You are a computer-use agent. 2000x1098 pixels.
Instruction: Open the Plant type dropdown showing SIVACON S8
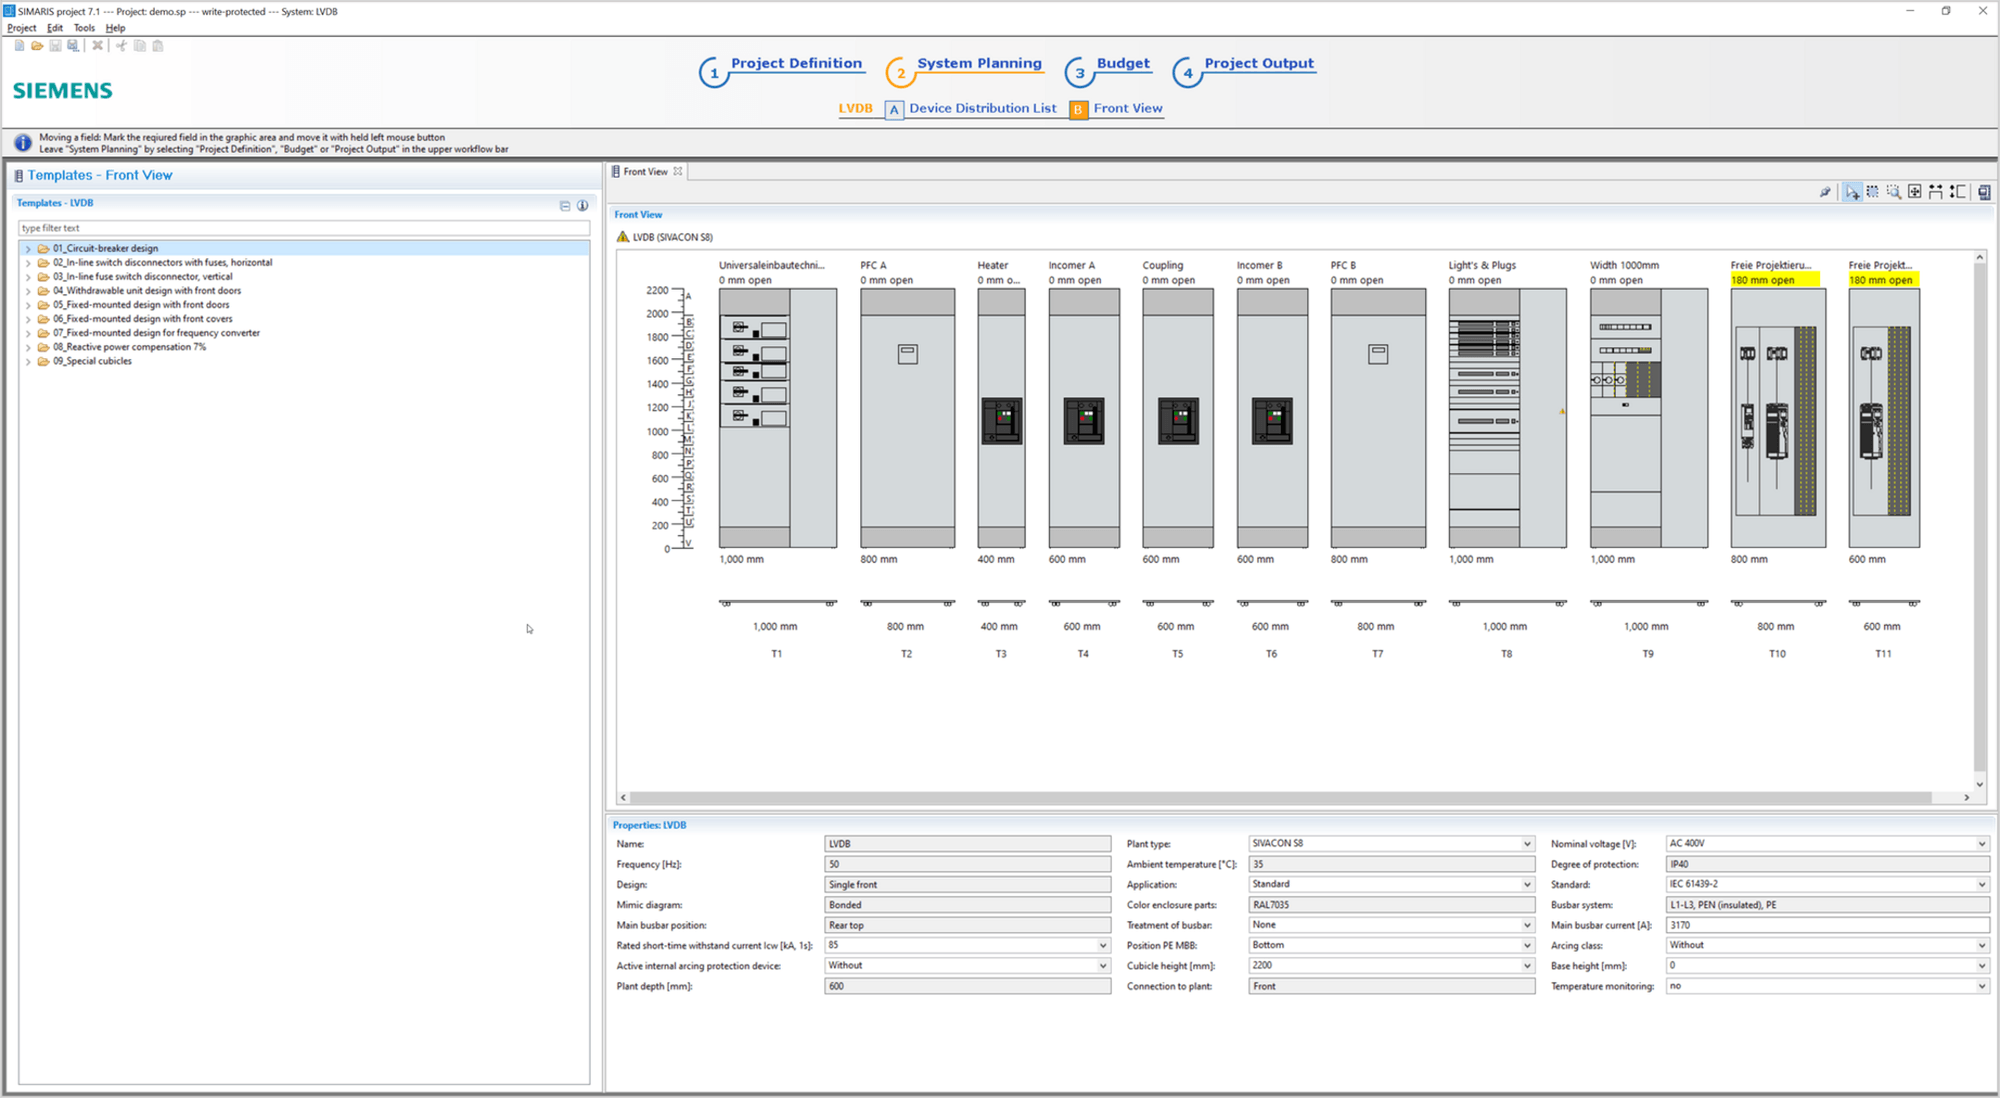tap(1527, 843)
